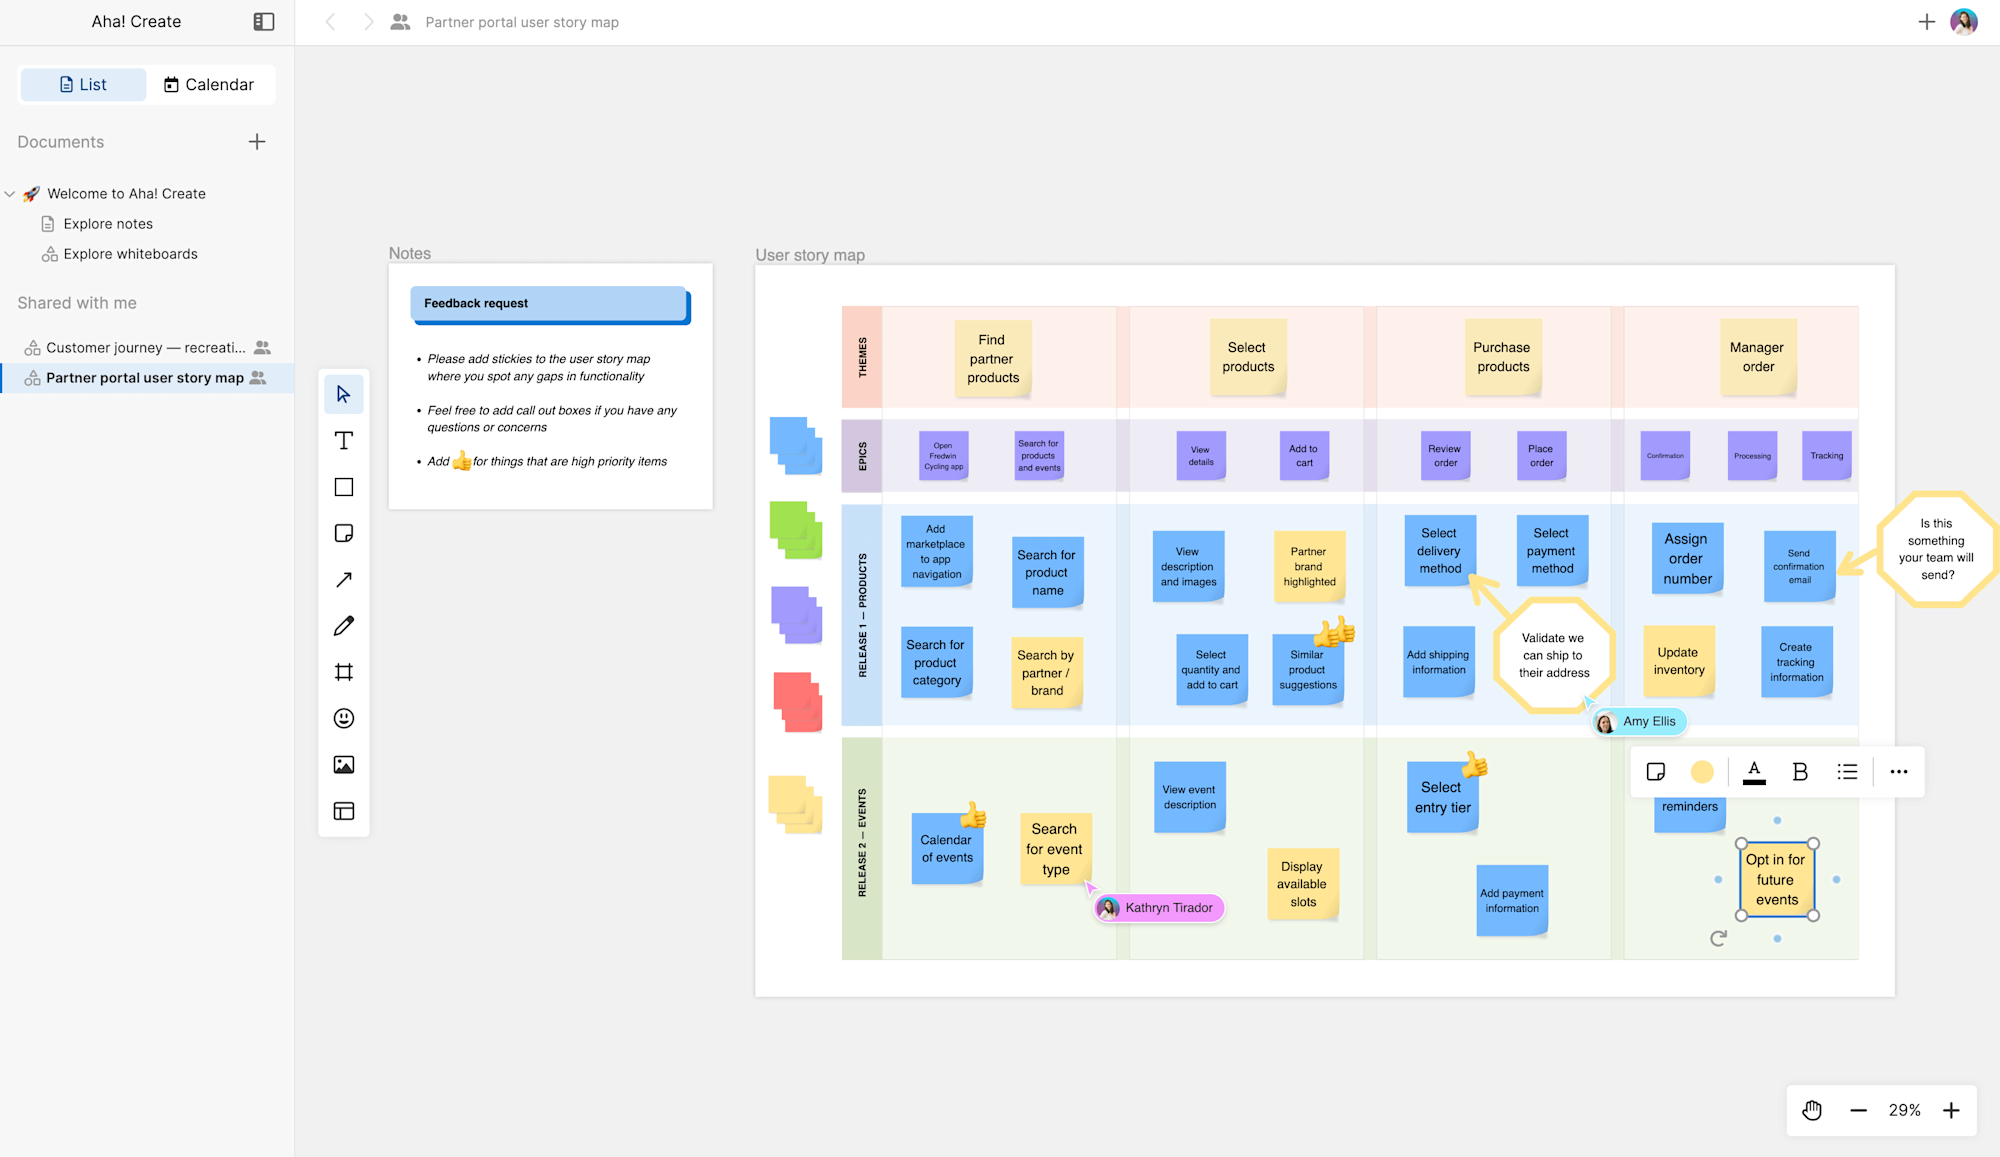Click the yellow sticky color swatch
2000x1157 pixels.
[x=1702, y=772]
